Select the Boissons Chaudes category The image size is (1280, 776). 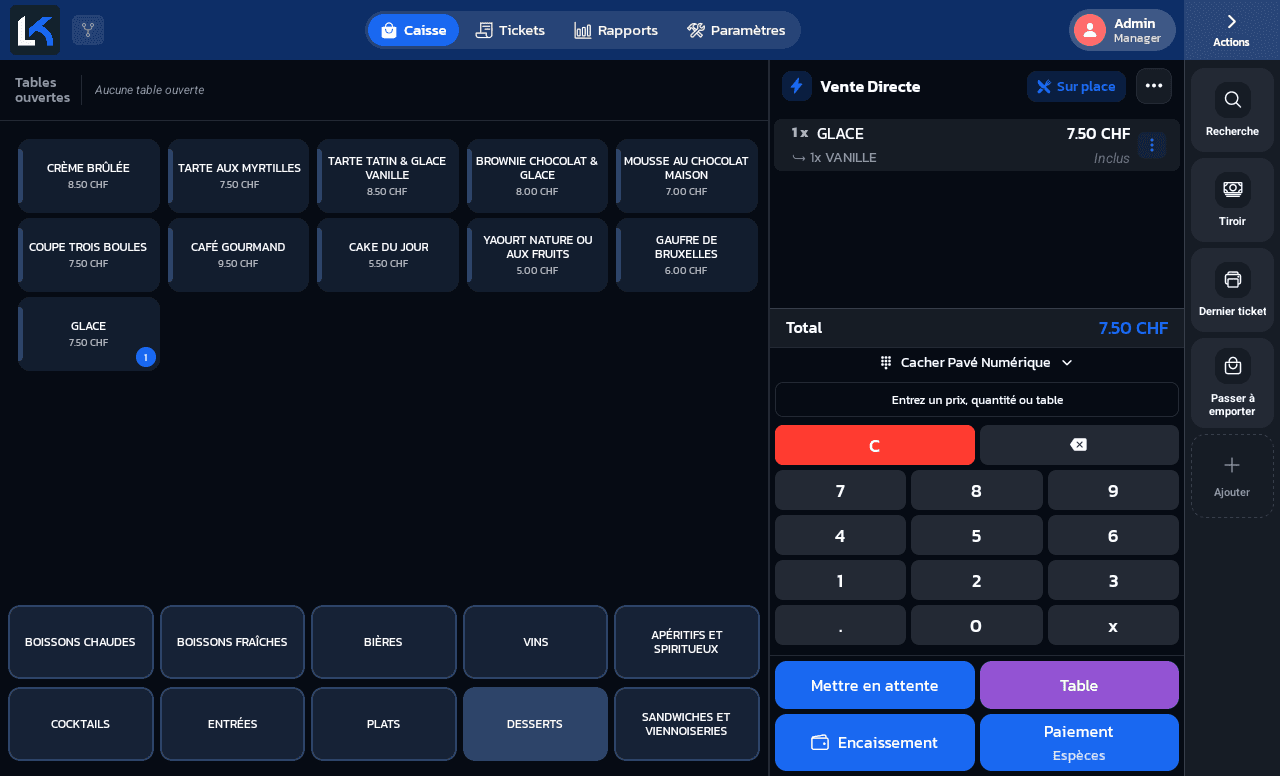click(81, 642)
